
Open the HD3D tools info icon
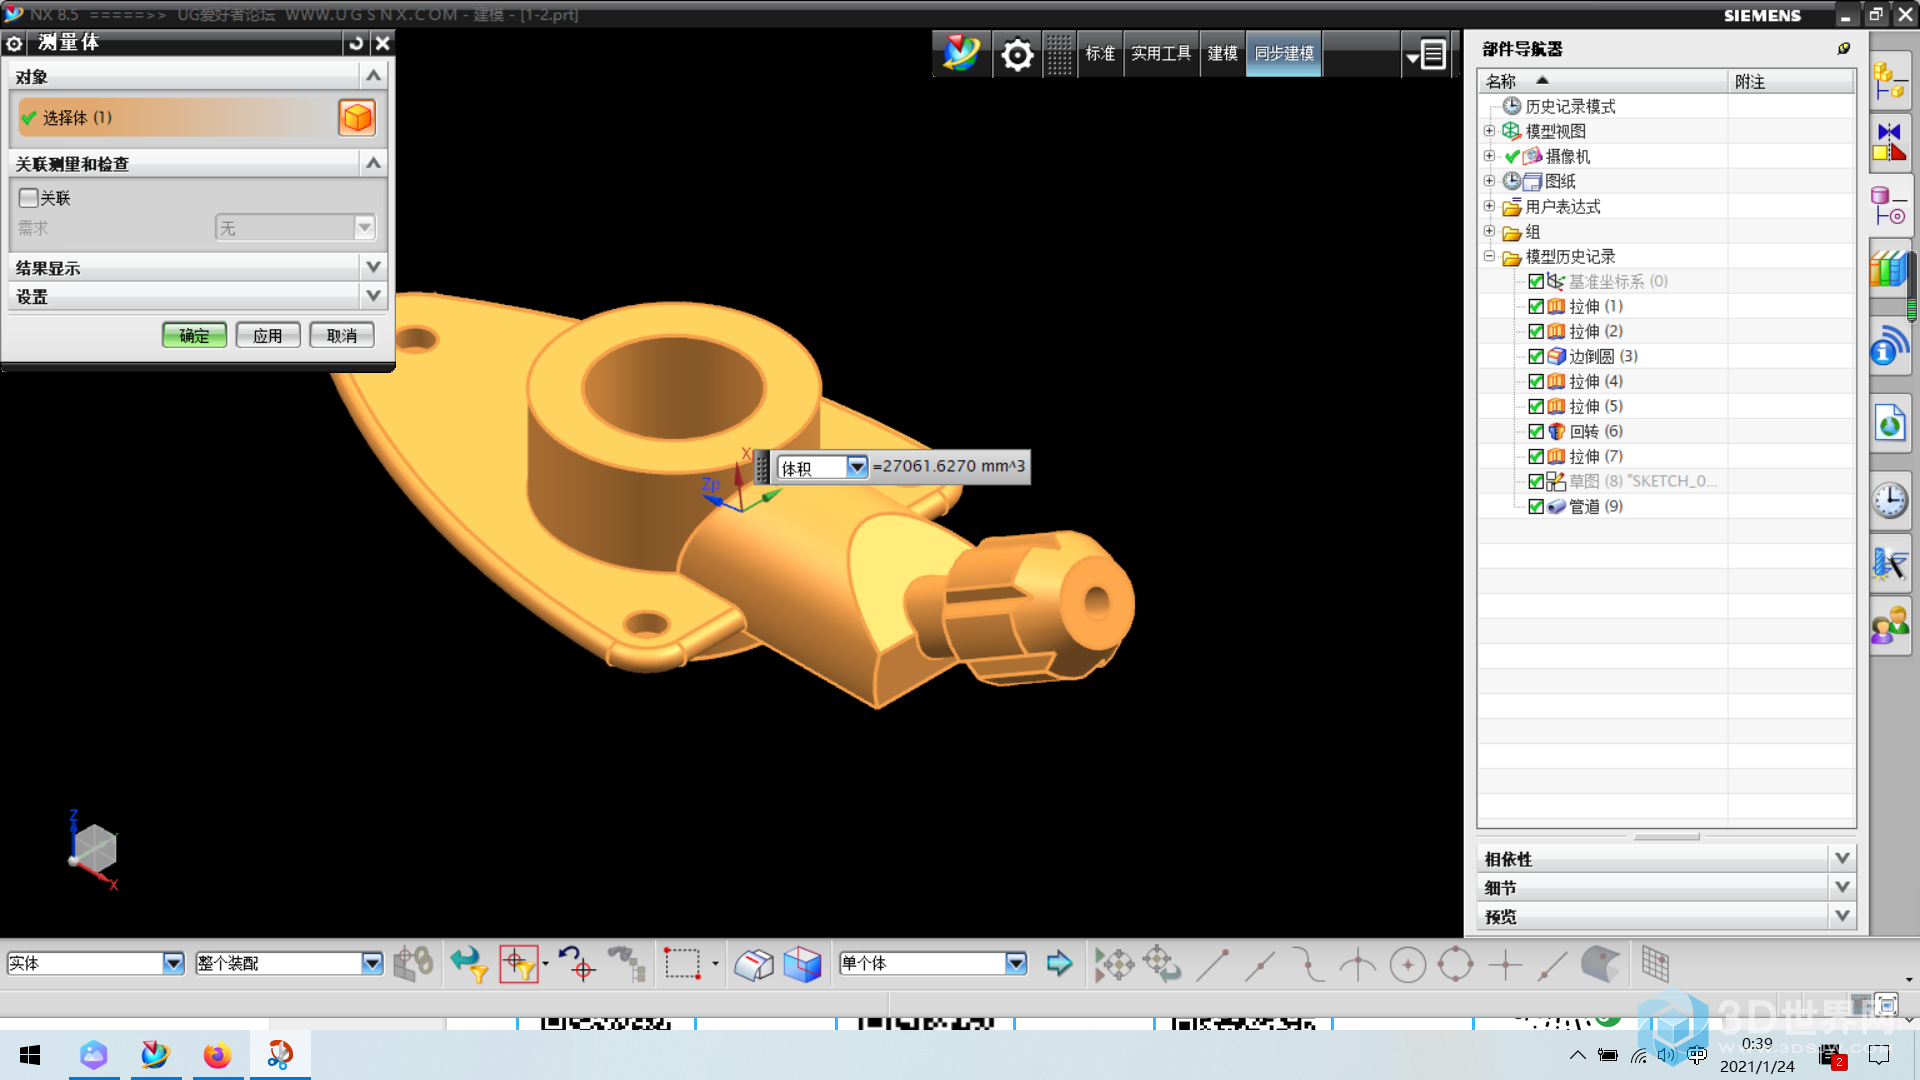(1889, 345)
